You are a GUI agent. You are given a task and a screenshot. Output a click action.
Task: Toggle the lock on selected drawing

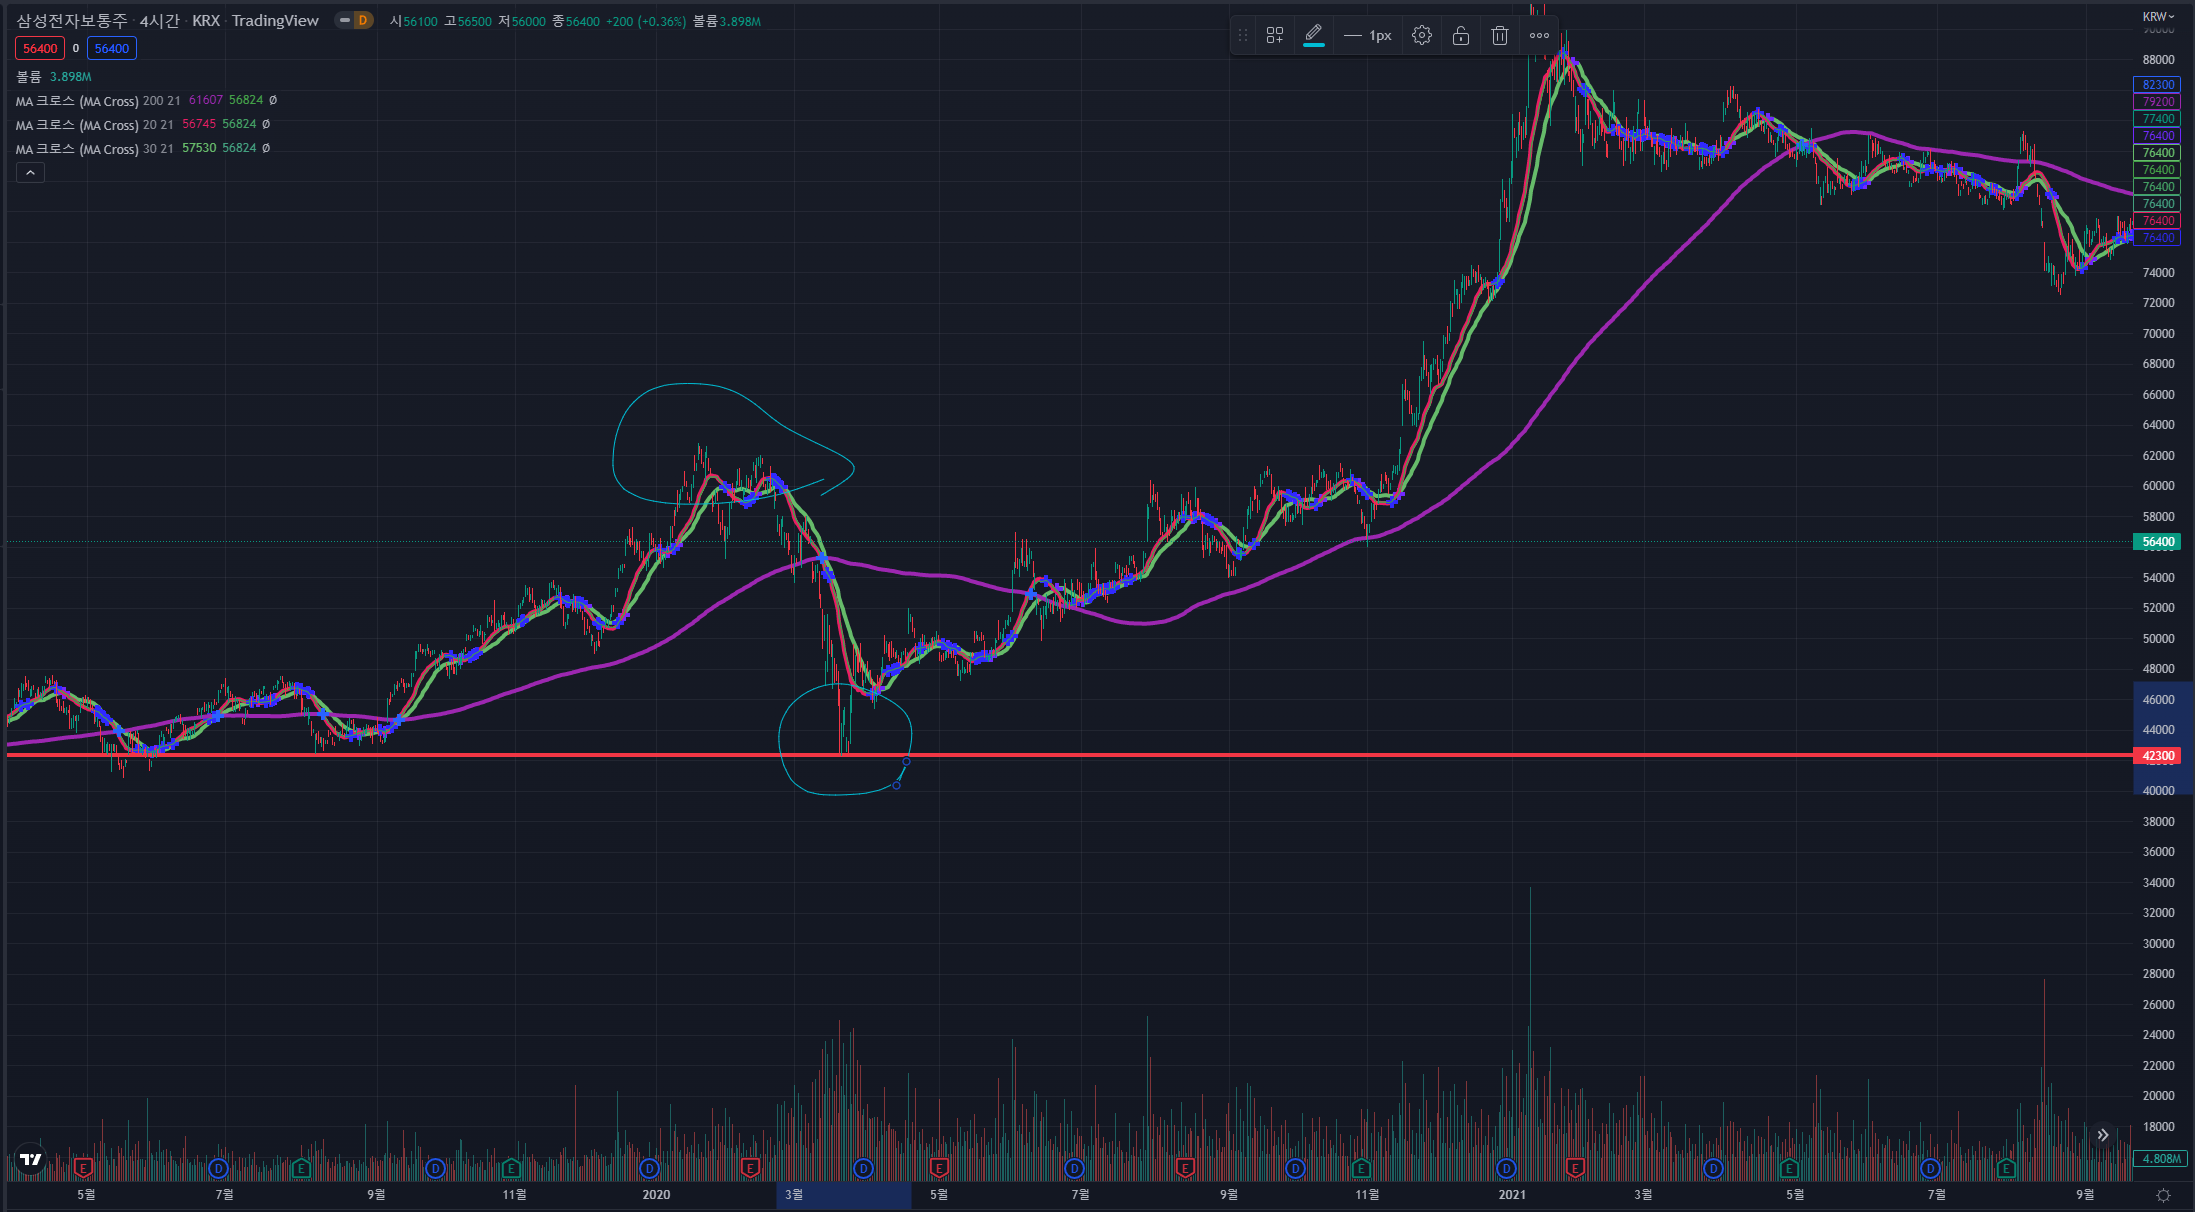tap(1461, 36)
